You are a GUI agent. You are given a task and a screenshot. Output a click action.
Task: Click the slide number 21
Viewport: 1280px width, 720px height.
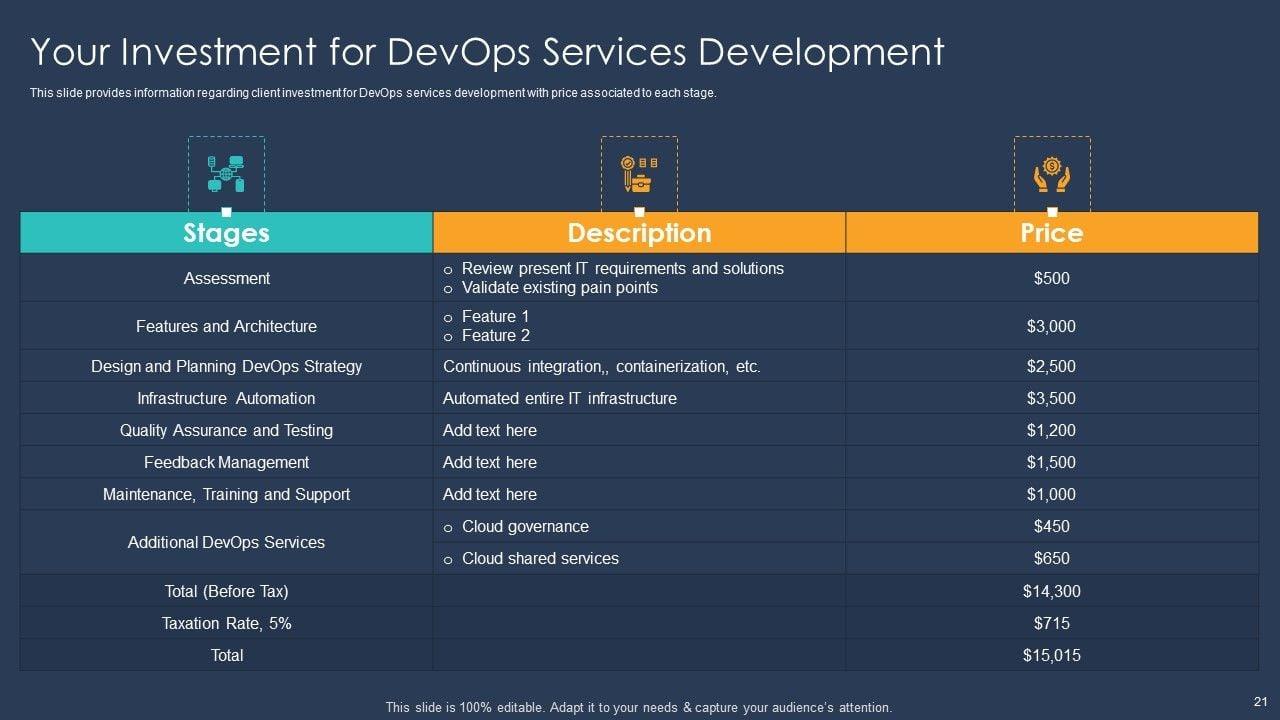click(x=1259, y=702)
